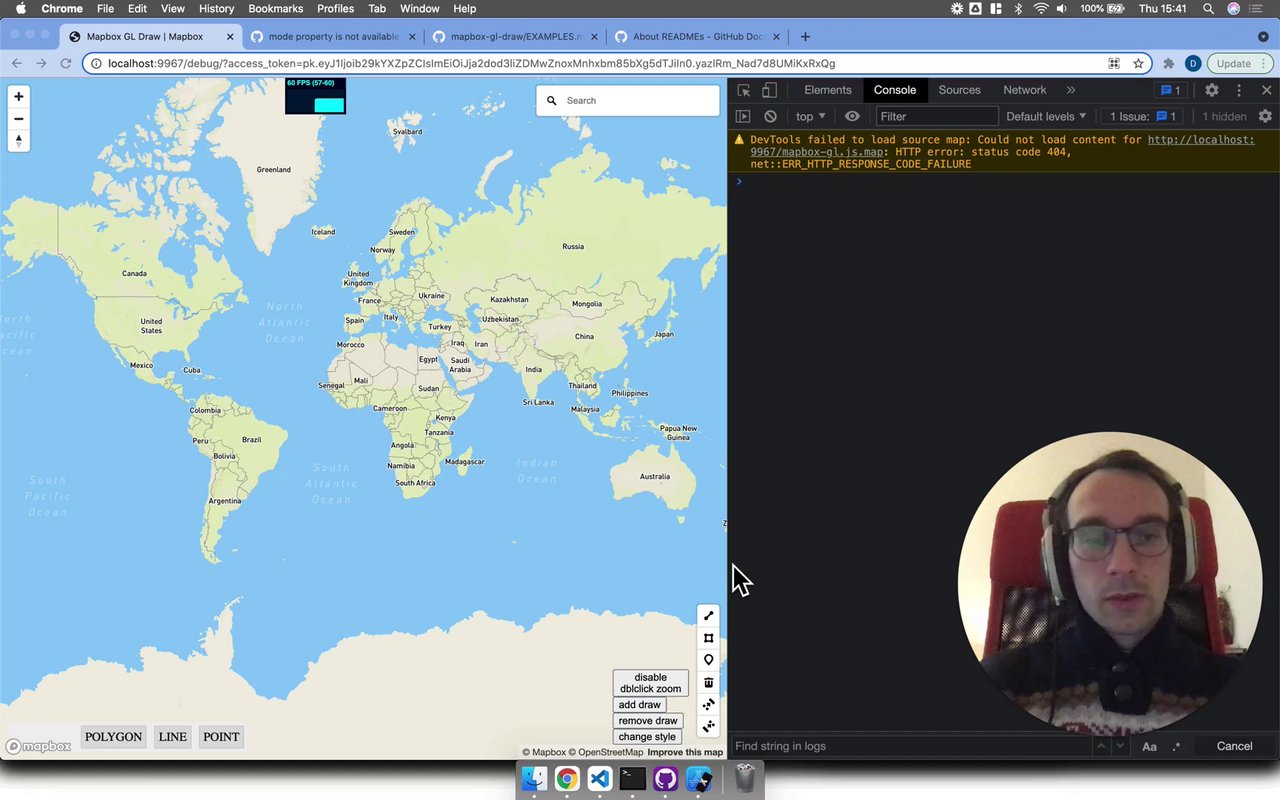This screenshot has height=800, width=1280.
Task: Open the Profiles menu
Action: coord(335,9)
